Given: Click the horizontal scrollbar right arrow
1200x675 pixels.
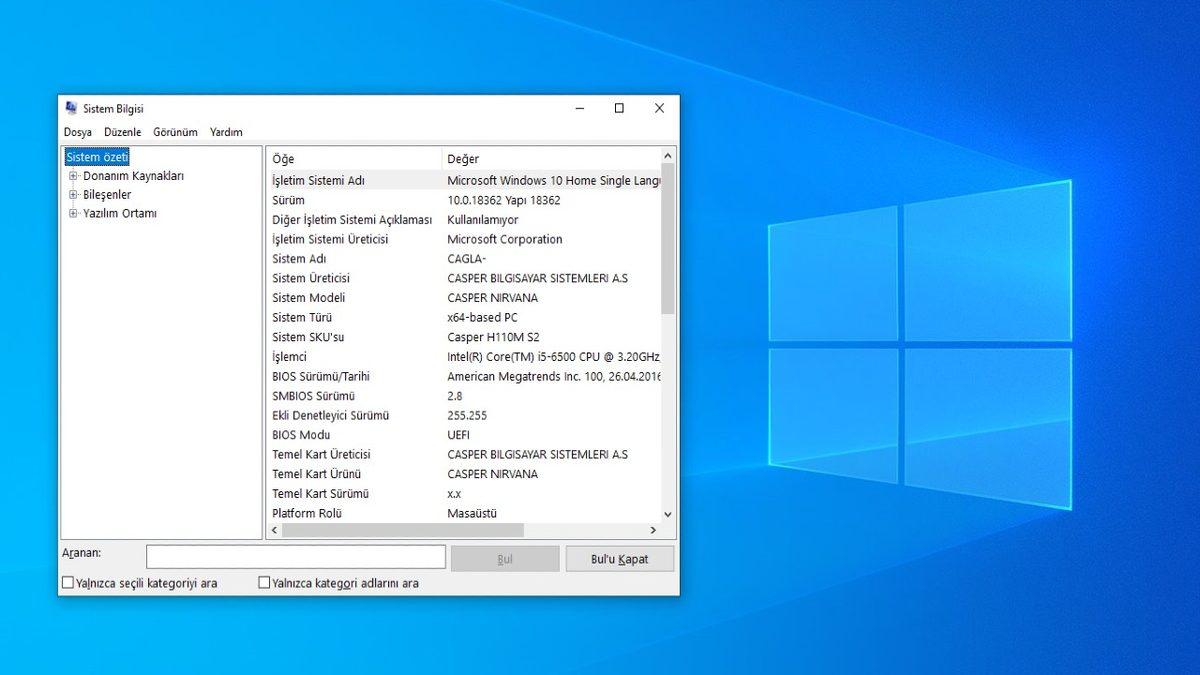Looking at the screenshot, I should tap(654, 530).
